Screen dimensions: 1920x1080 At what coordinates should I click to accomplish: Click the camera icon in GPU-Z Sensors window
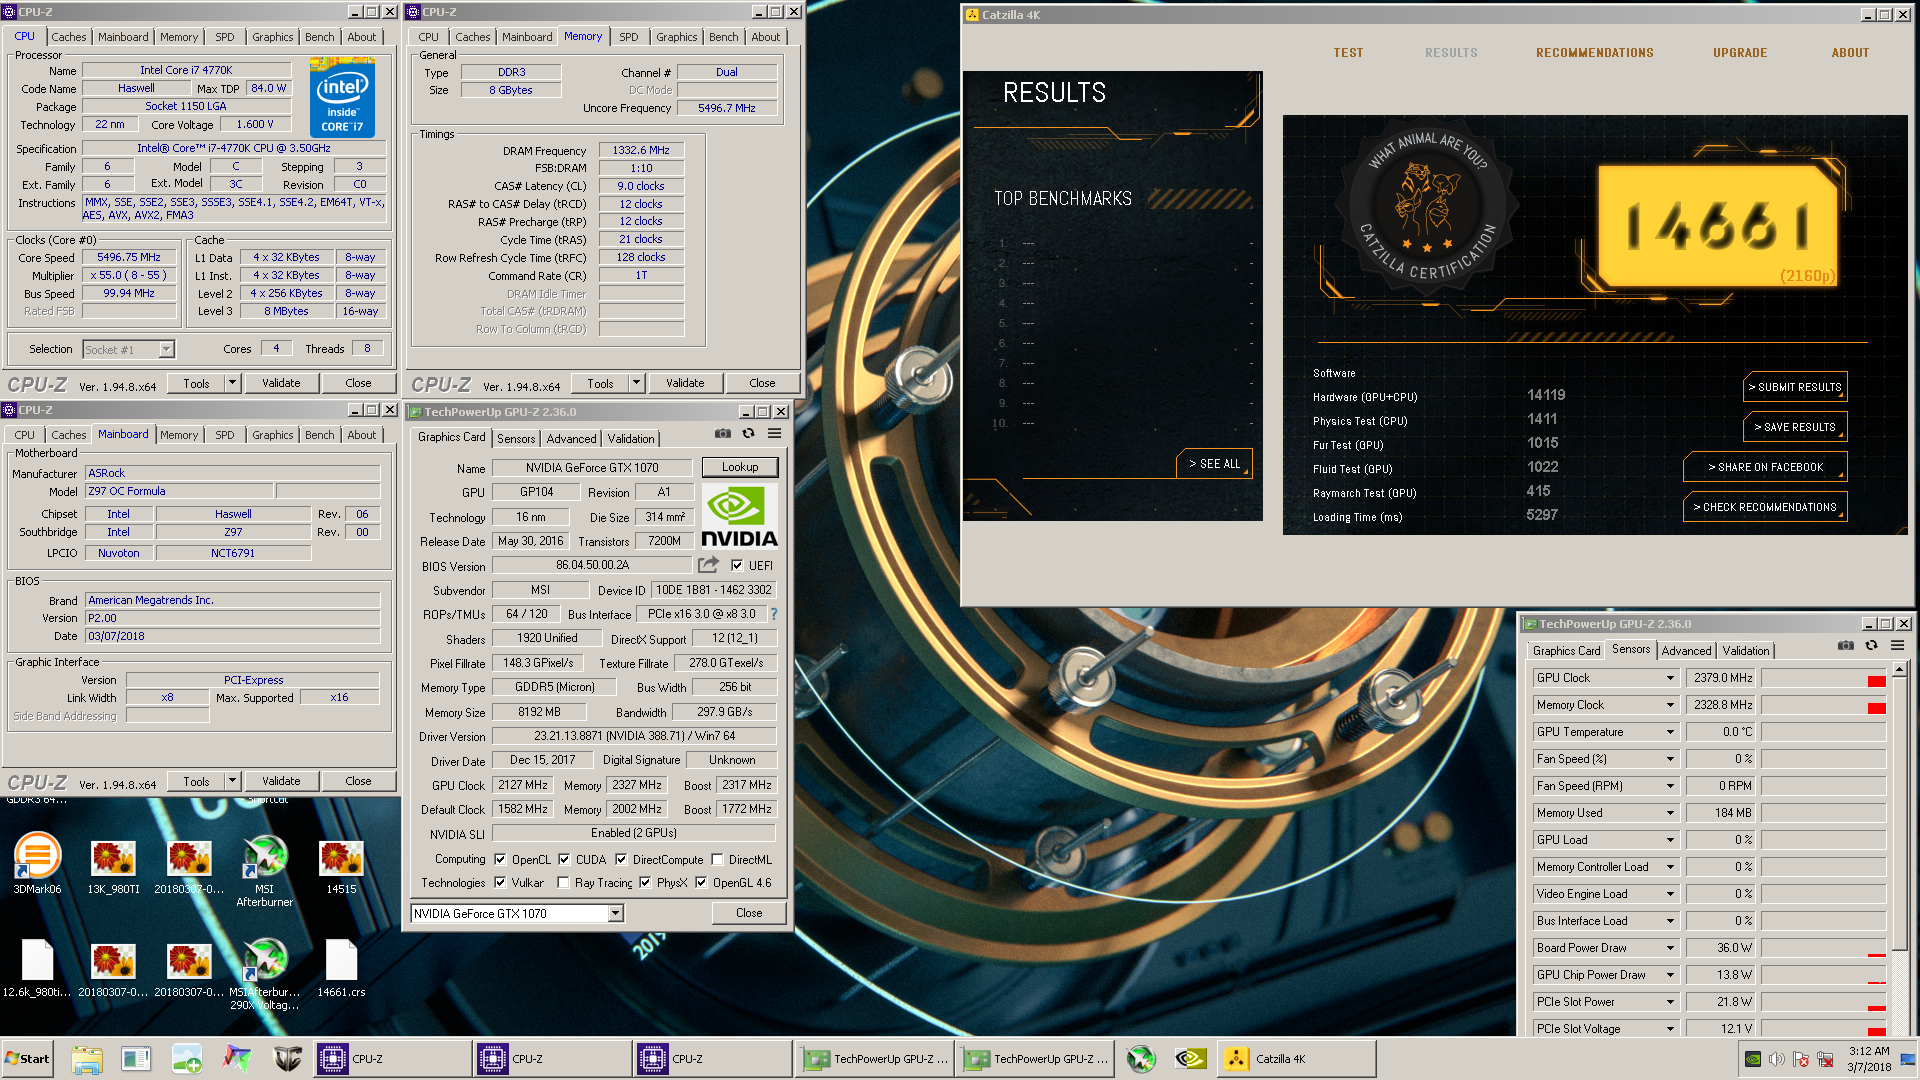(x=1846, y=646)
